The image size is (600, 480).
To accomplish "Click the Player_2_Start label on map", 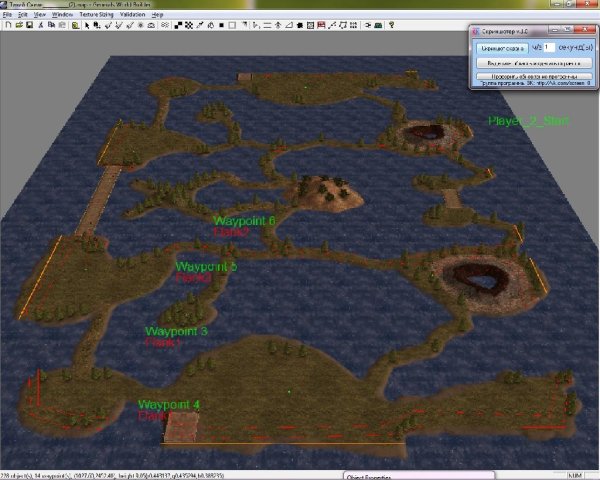I will [x=528, y=121].
